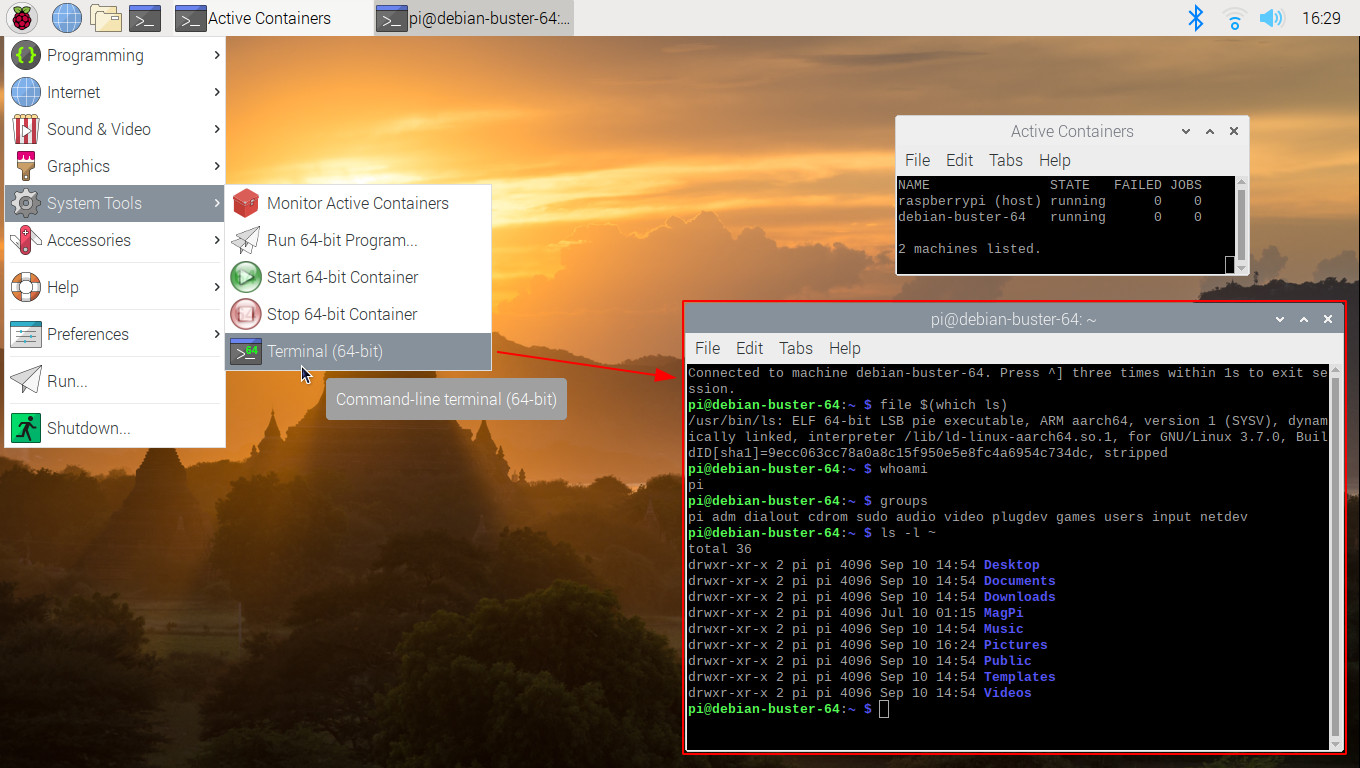Expand Internet submenu arrow
Screen dimensions: 1360x768
[x=216, y=92]
